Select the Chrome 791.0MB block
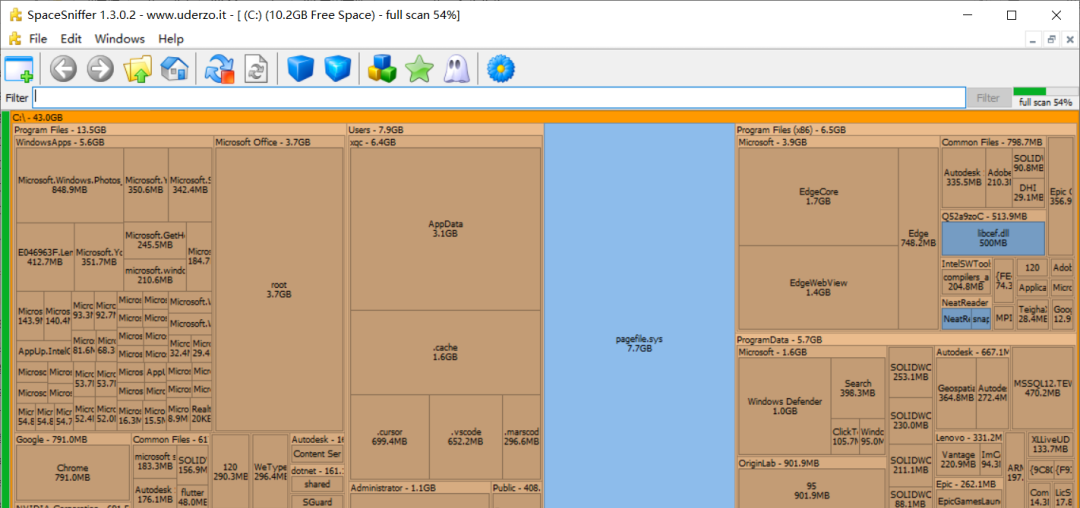1080x508 pixels. 72,472
